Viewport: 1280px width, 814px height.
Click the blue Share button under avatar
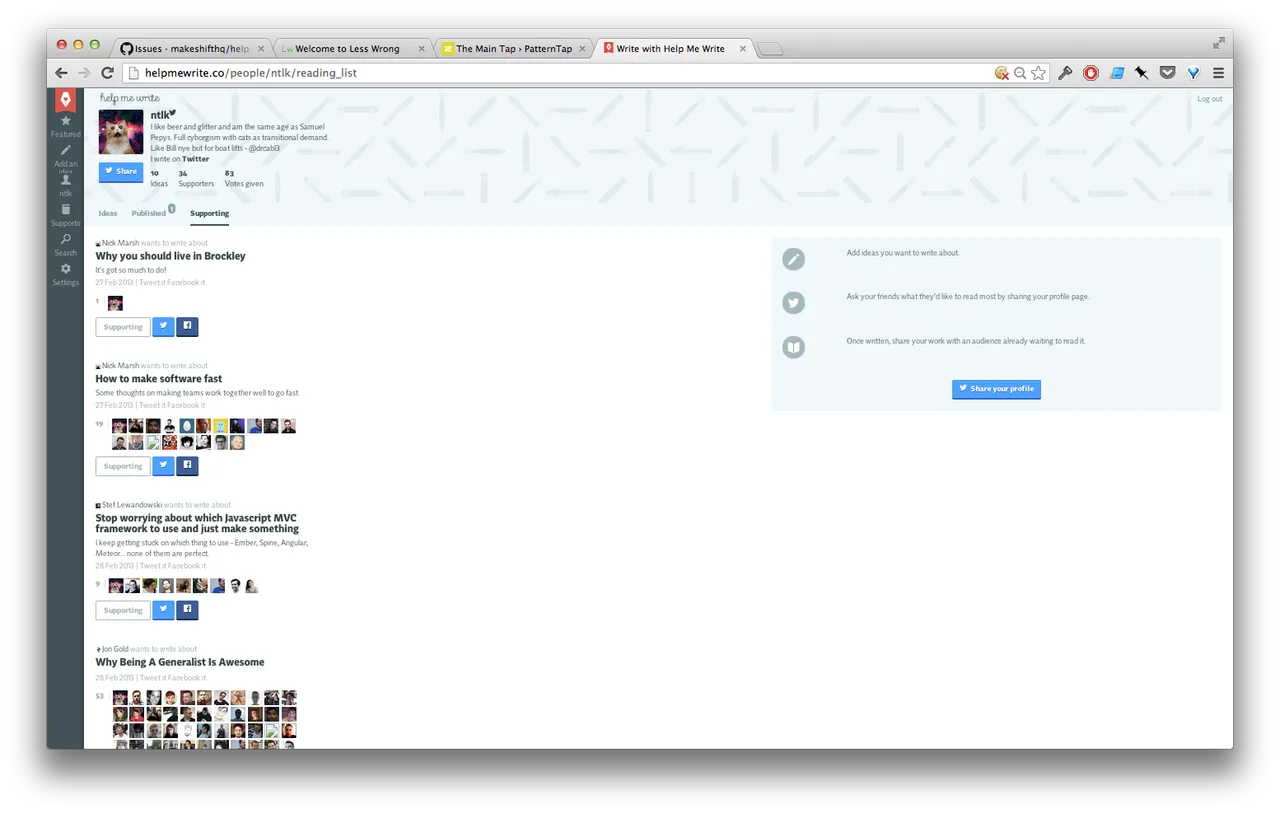[121, 171]
